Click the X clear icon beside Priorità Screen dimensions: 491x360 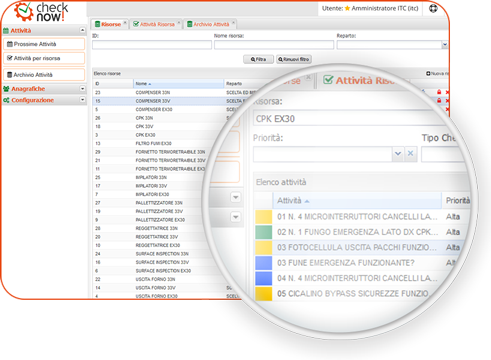(411, 153)
